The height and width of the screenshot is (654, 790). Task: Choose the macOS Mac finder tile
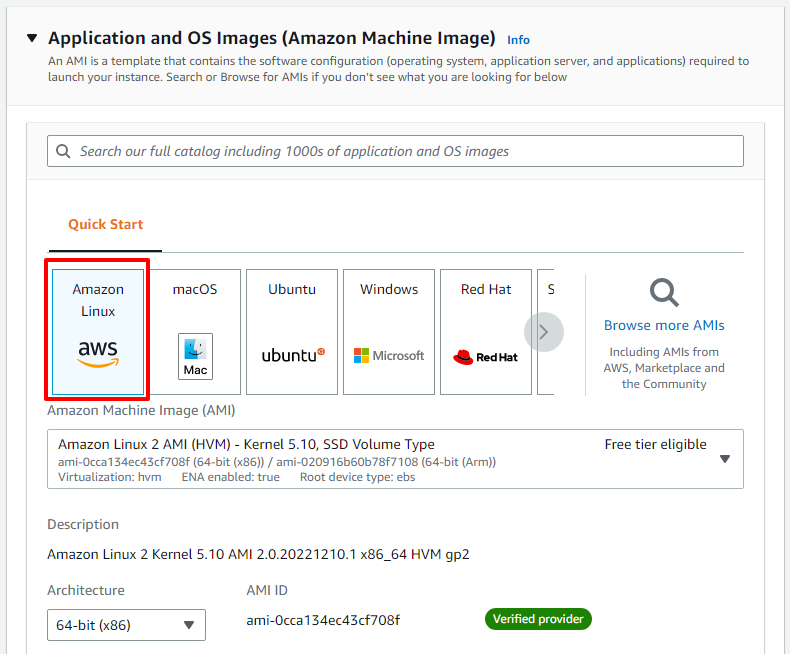pyautogui.click(x=195, y=332)
